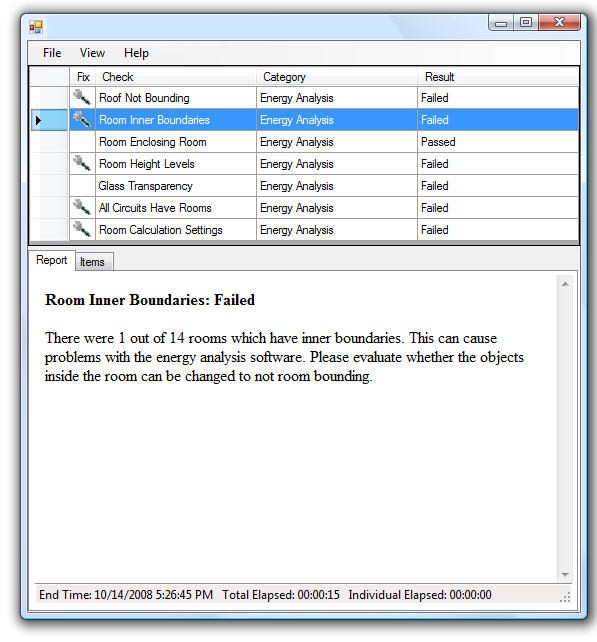Click the application icon in title bar
The image size is (597, 642).
pyautogui.click(x=36, y=27)
